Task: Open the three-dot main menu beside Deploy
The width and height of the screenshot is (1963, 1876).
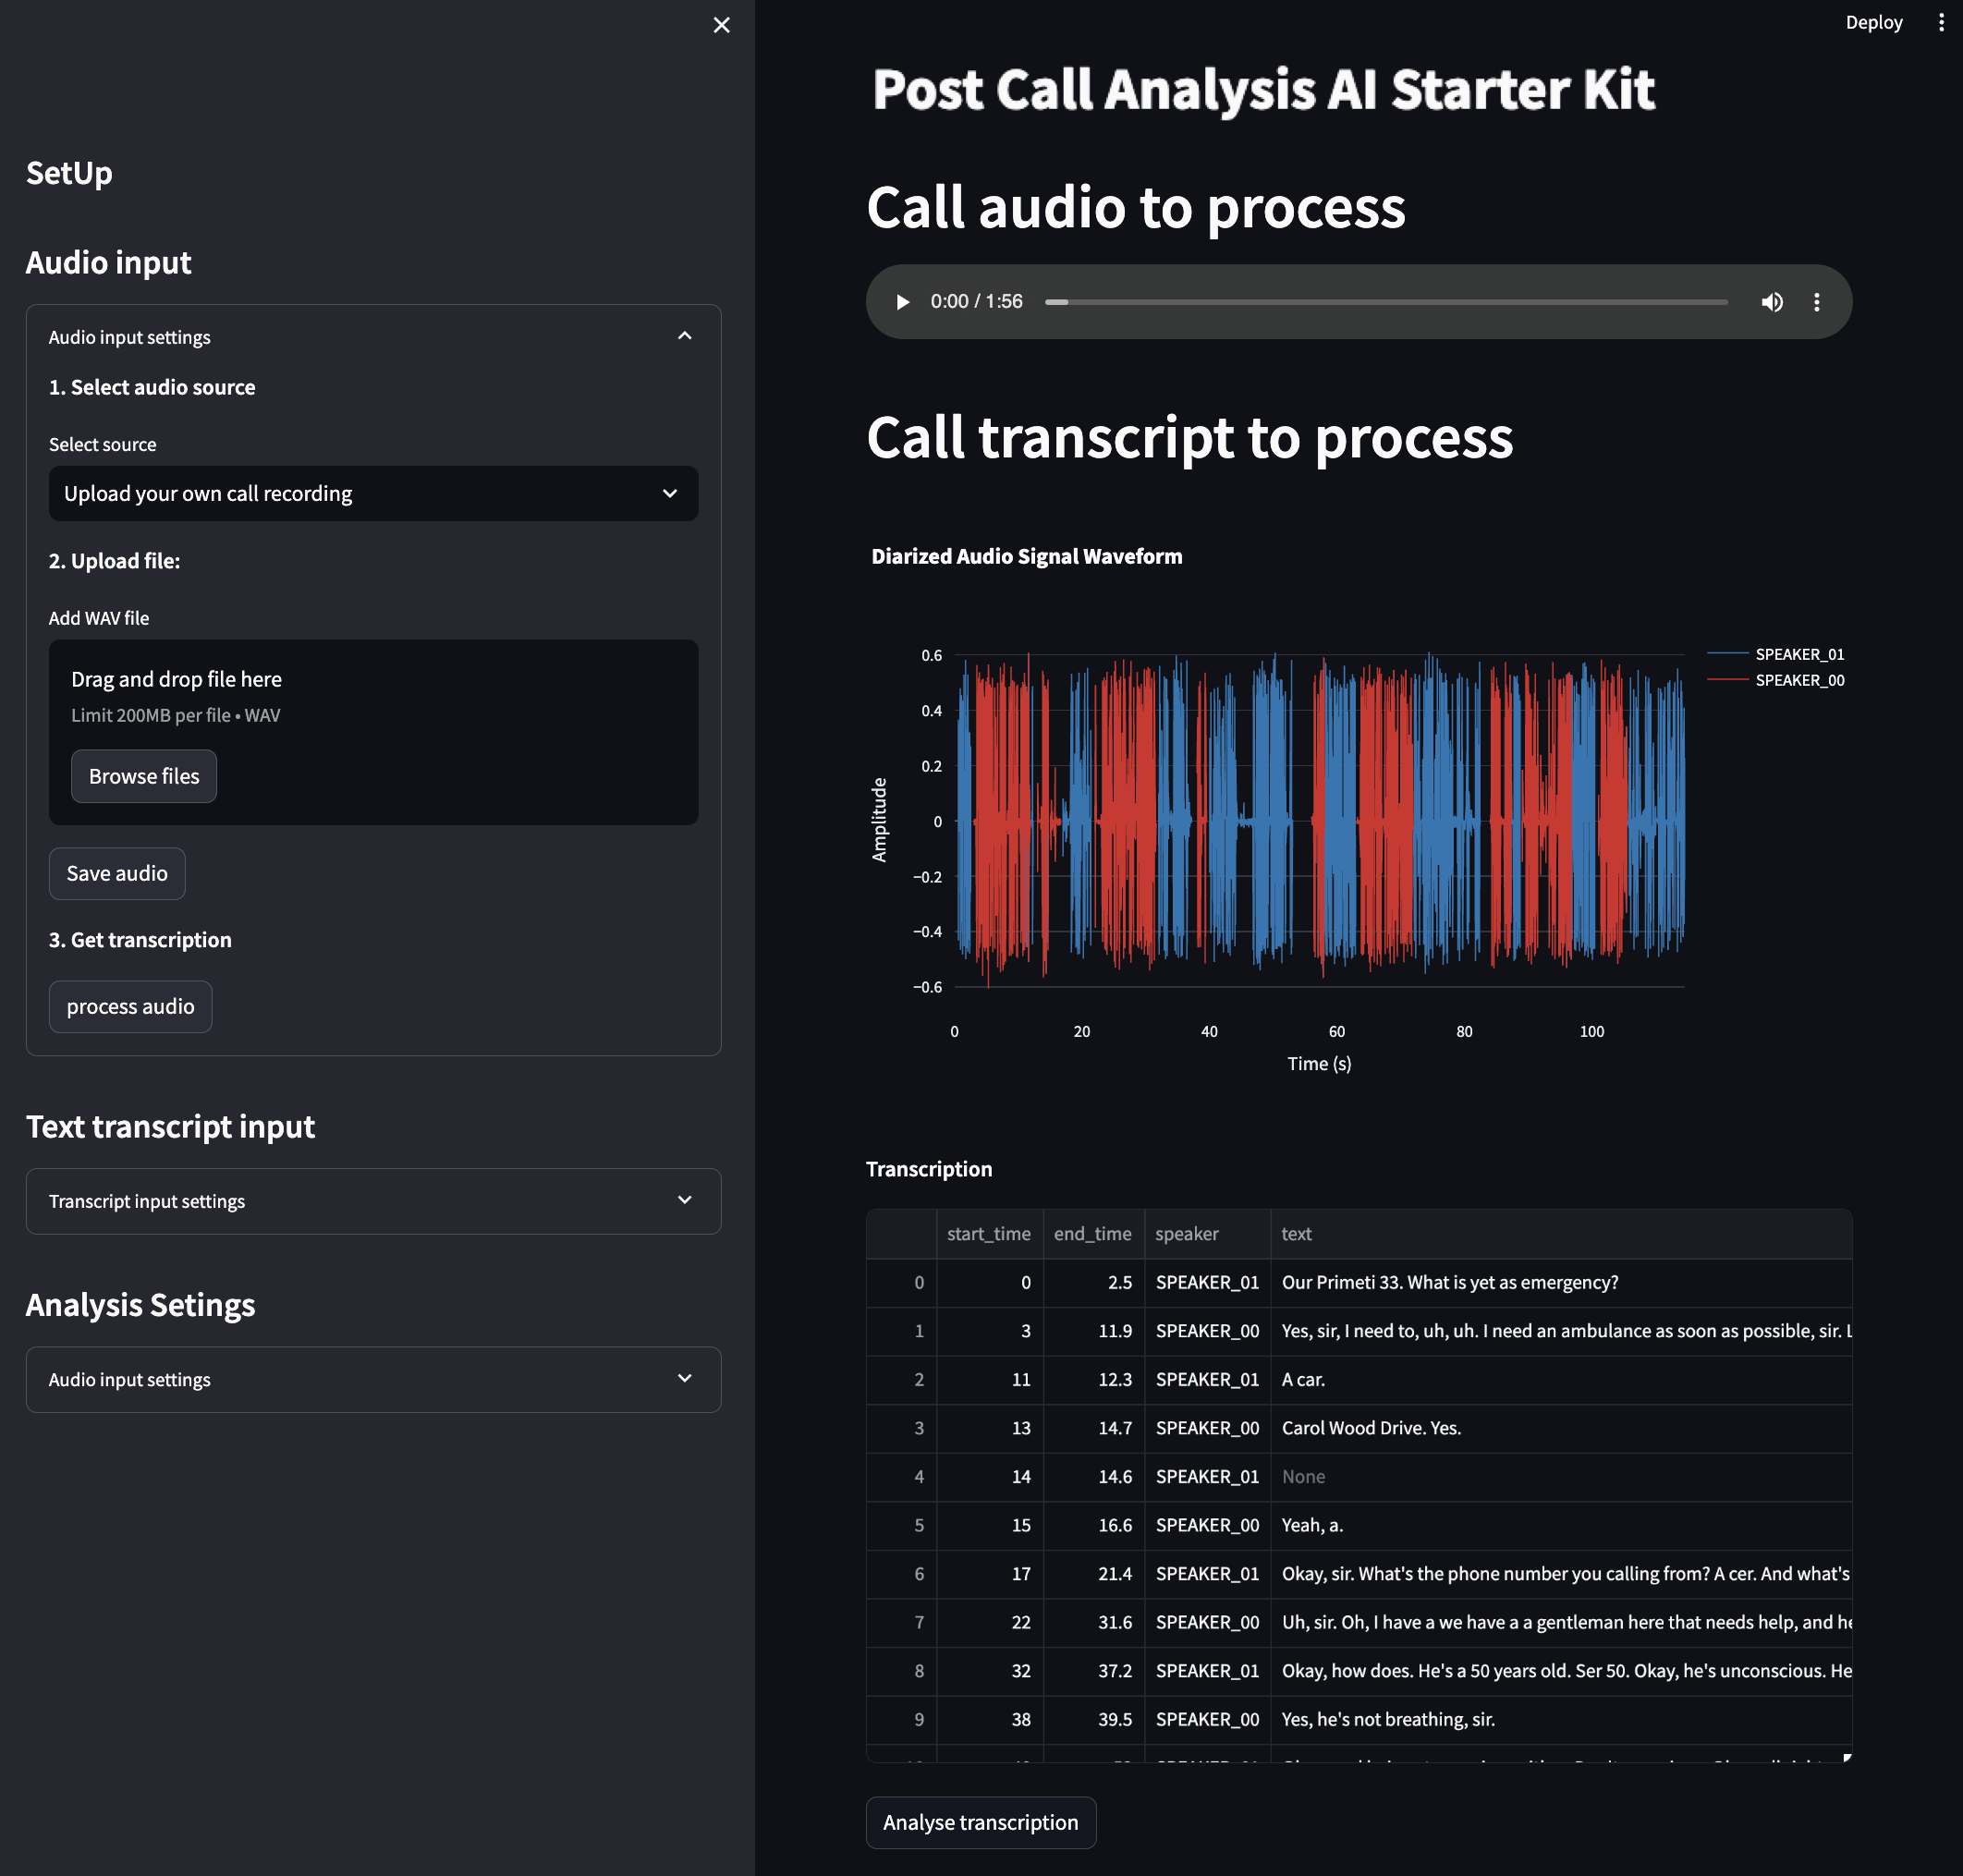Action: 1941,22
